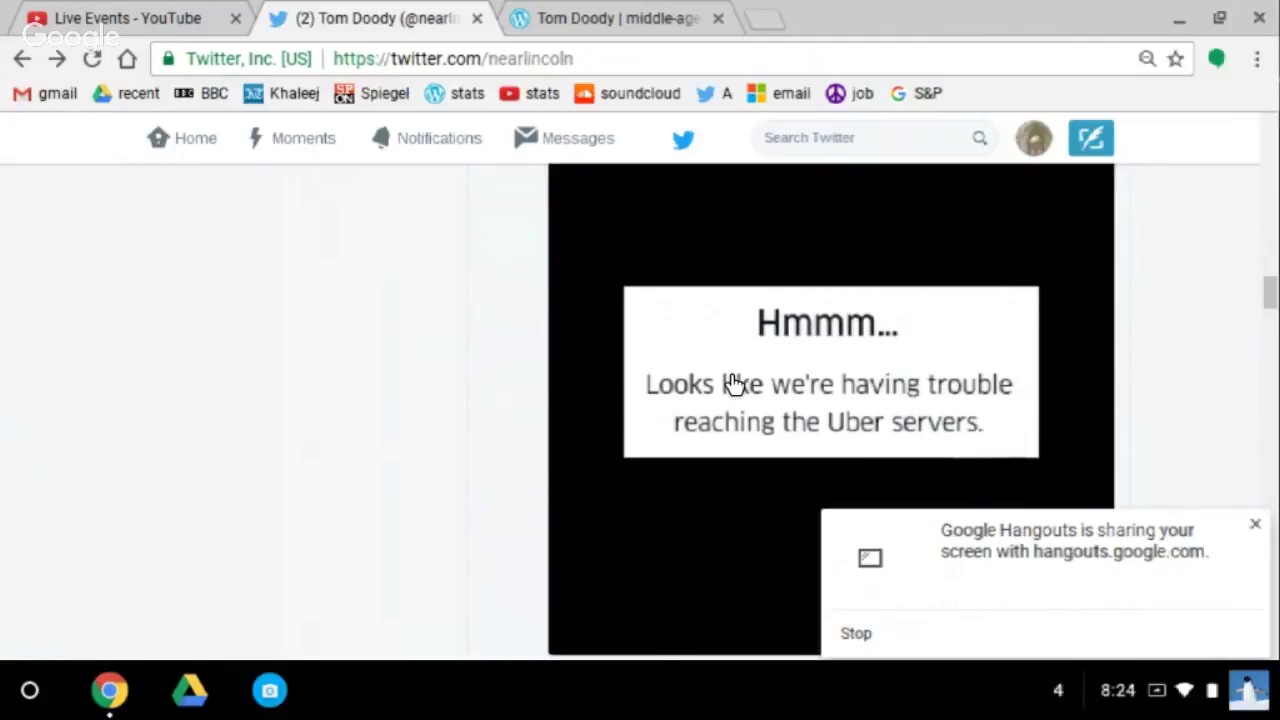Open the Chrome OS launcher circle

point(29,690)
